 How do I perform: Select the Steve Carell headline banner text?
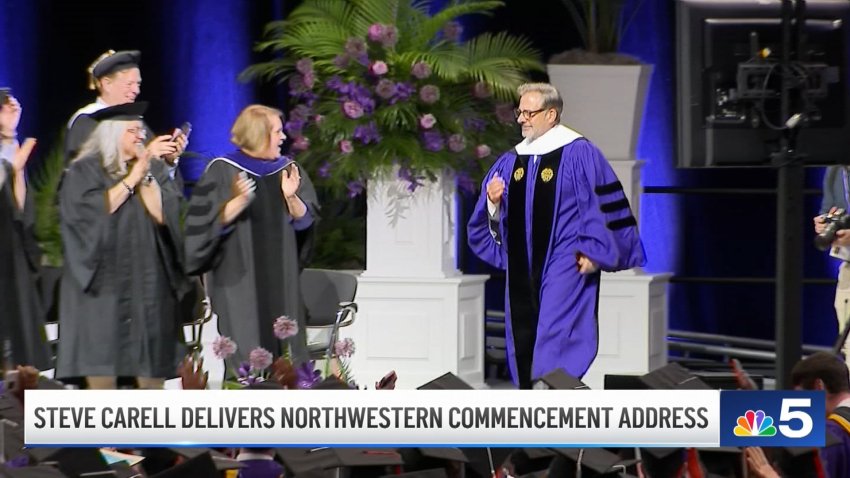(x=371, y=418)
